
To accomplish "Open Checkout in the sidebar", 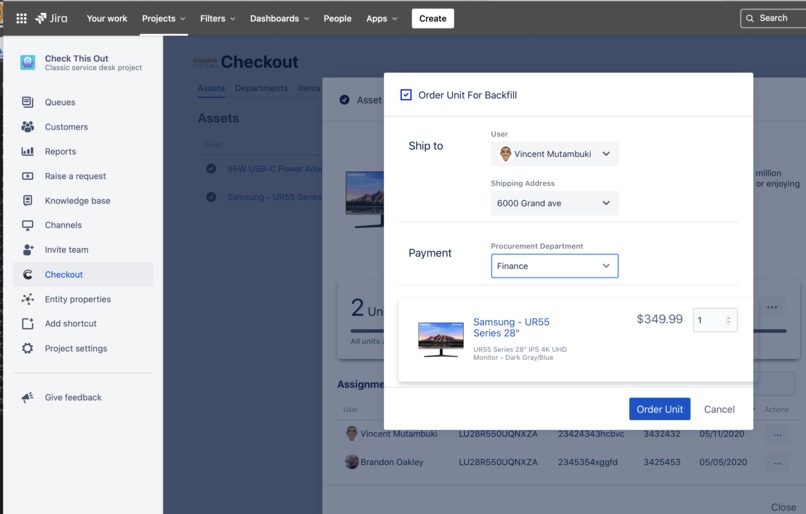I will tap(83, 274).
